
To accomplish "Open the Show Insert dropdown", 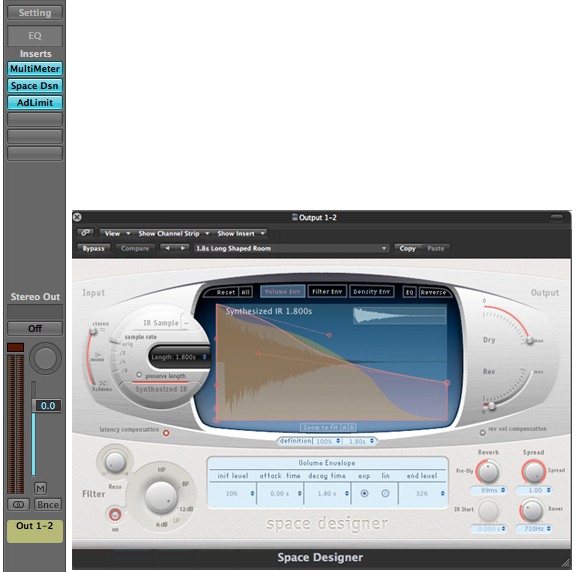I will coord(240,233).
